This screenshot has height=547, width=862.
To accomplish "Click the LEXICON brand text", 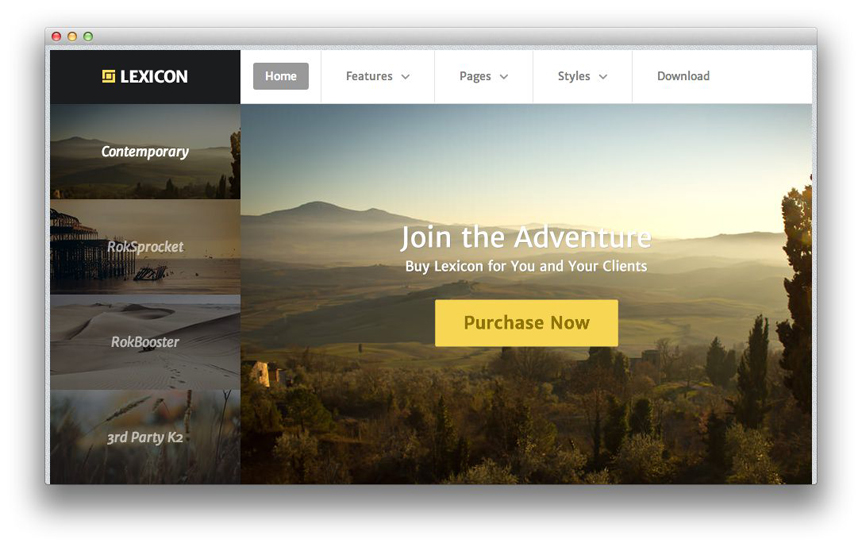I will (x=154, y=76).
